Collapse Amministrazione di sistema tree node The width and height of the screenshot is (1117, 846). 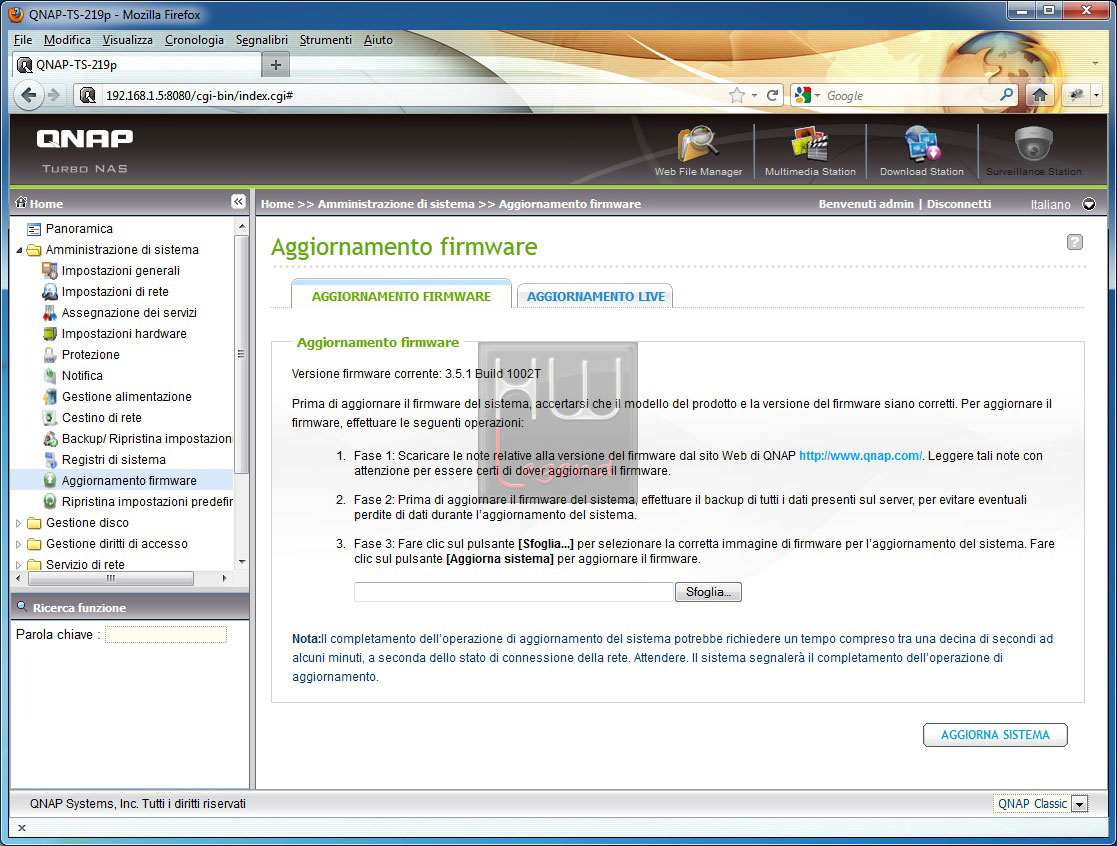coord(19,250)
